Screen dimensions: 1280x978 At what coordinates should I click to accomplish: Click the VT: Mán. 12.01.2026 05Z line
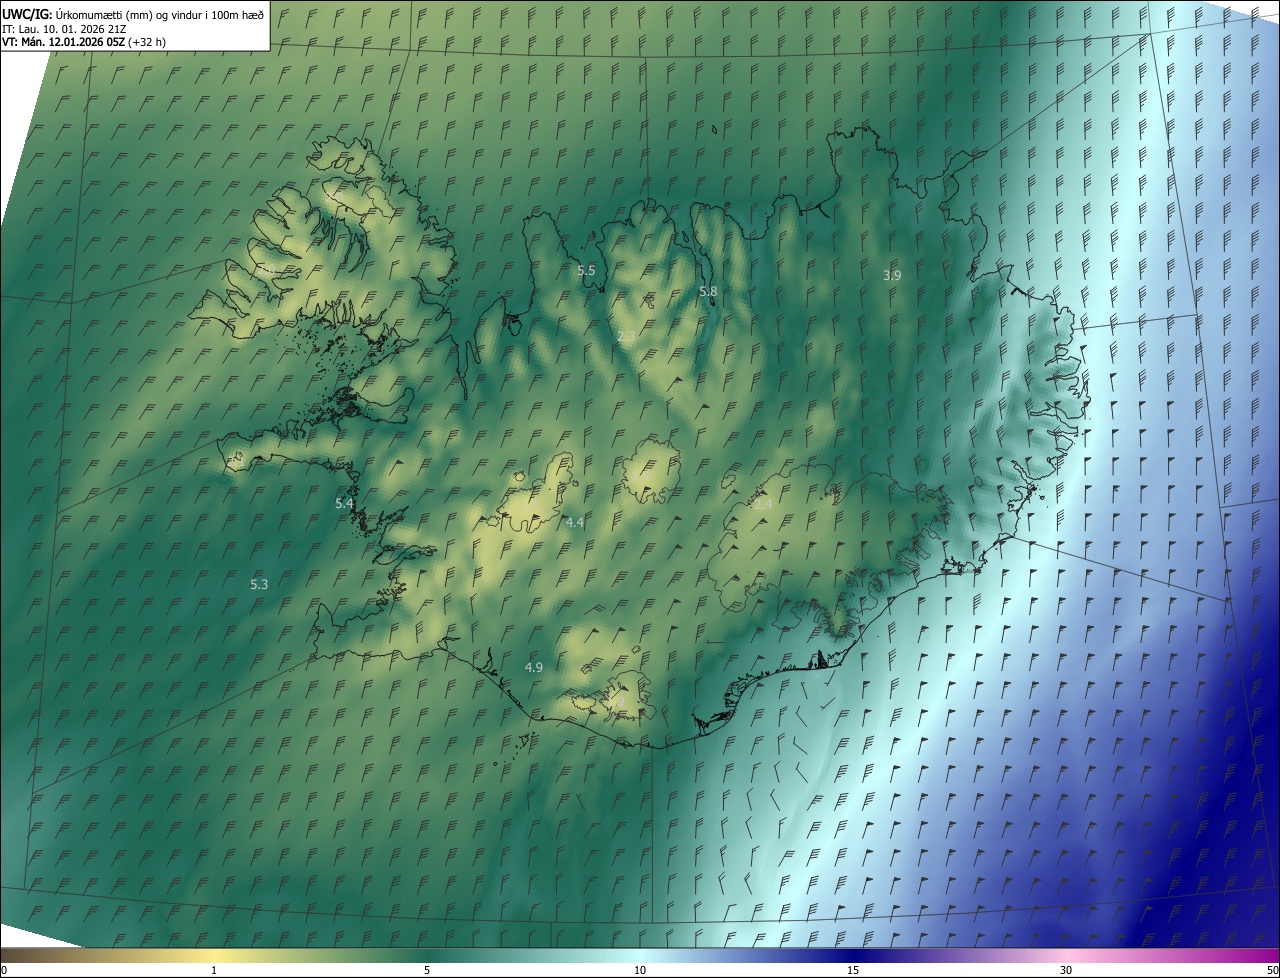pos(85,42)
